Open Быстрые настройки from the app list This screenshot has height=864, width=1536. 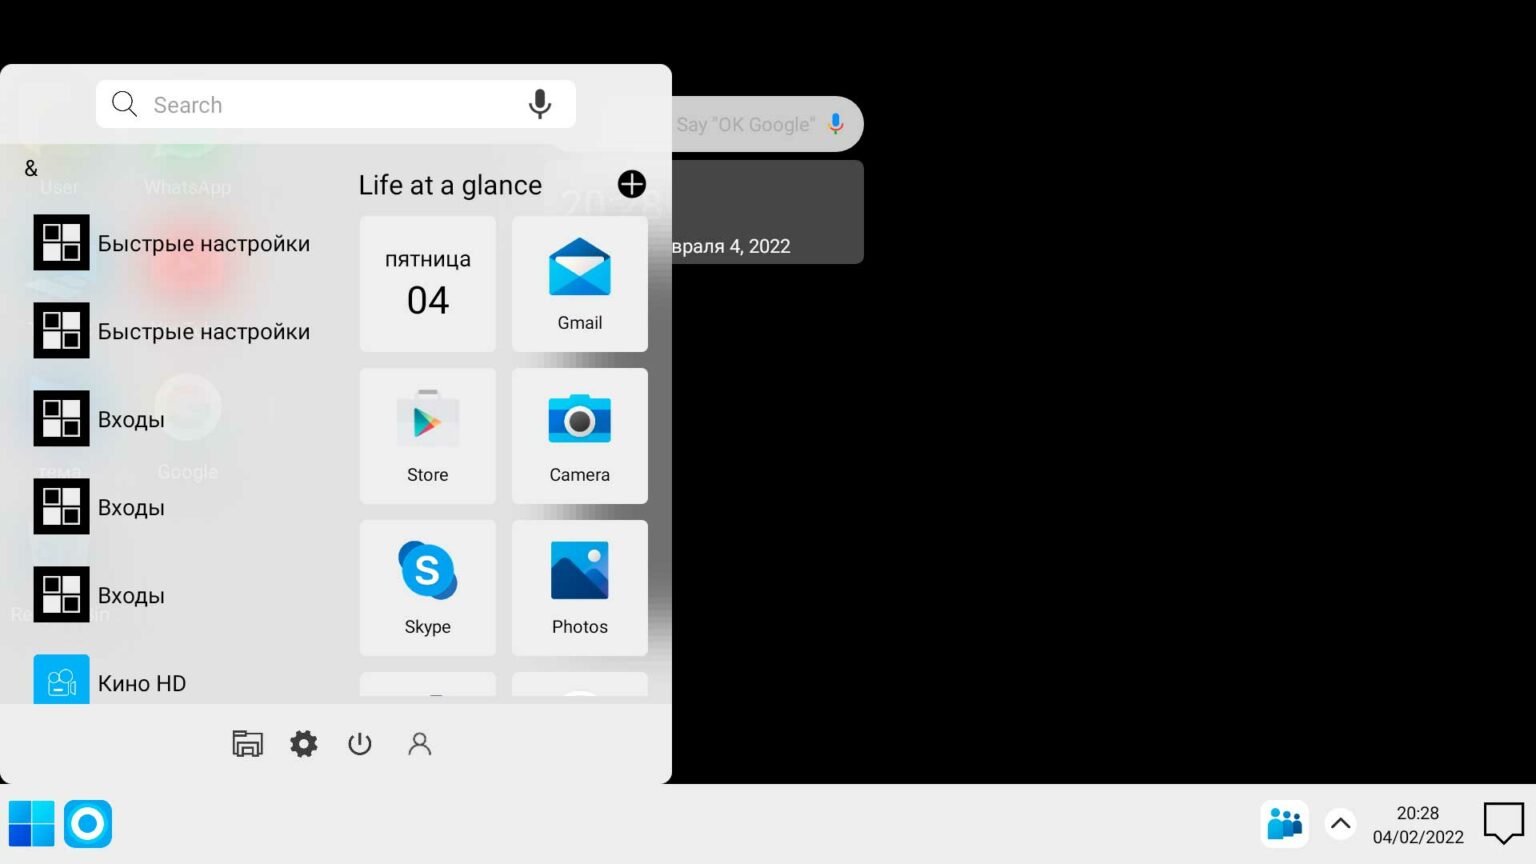[204, 243]
